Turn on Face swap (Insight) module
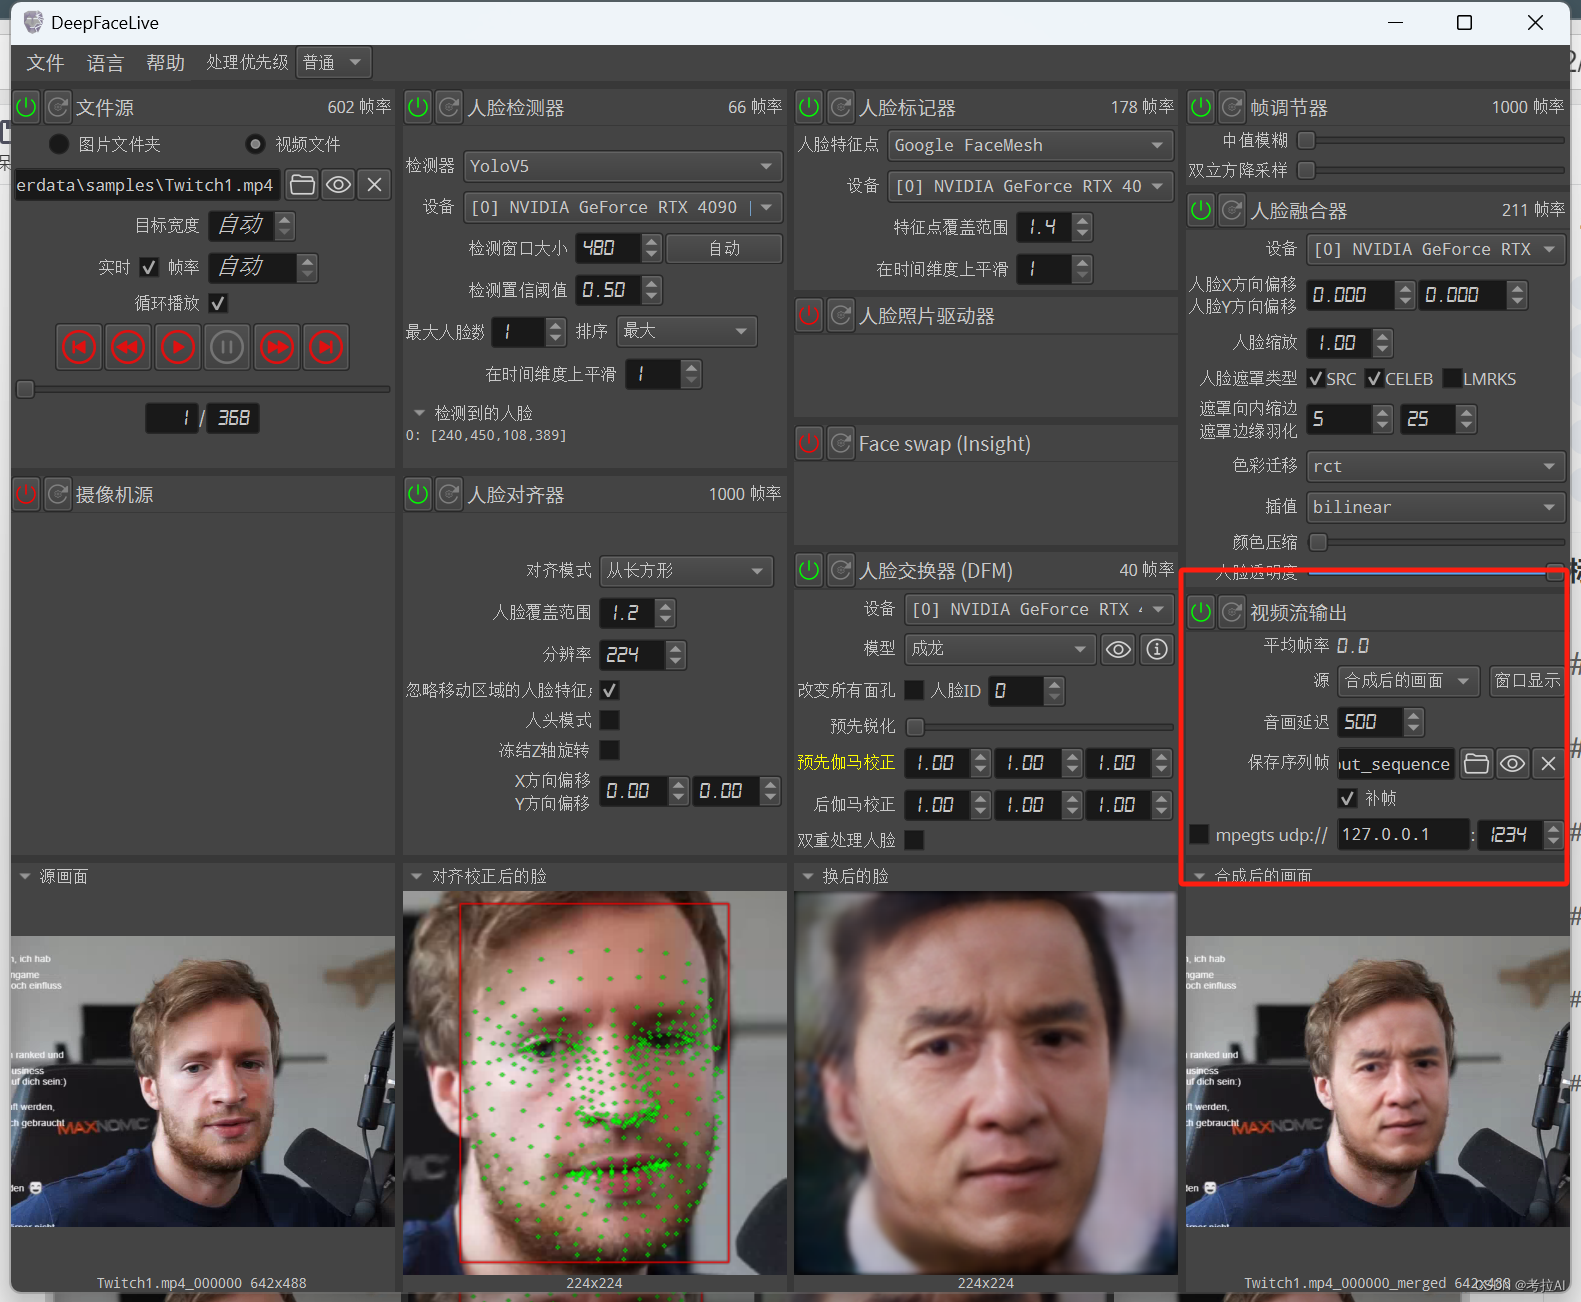This screenshot has height=1302, width=1581. [x=809, y=443]
